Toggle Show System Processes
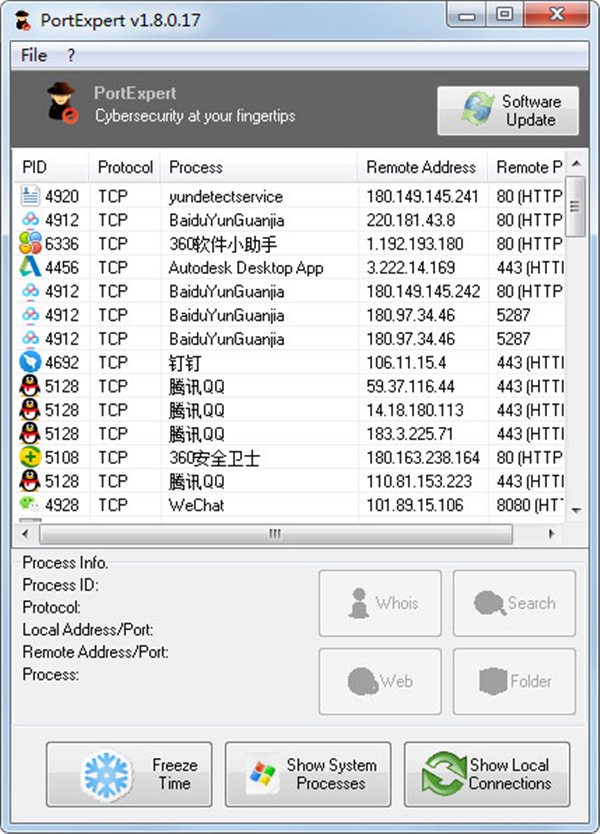This screenshot has width=600, height=834. pyautogui.click(x=307, y=774)
